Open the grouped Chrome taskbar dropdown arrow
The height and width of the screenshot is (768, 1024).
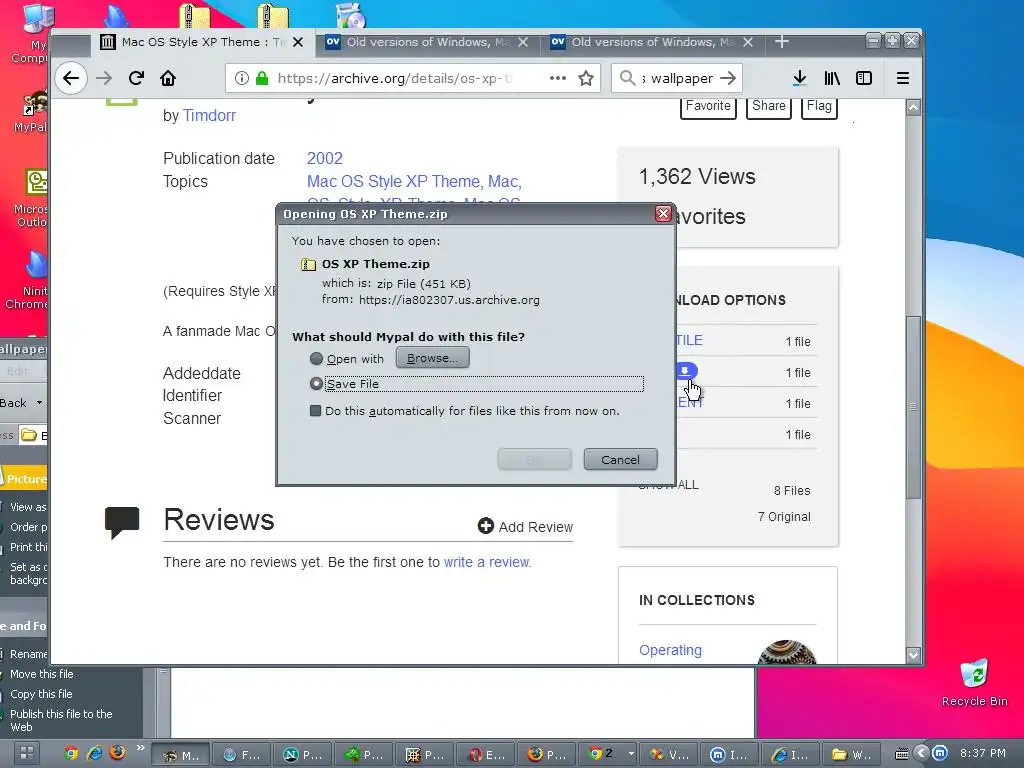[631, 754]
